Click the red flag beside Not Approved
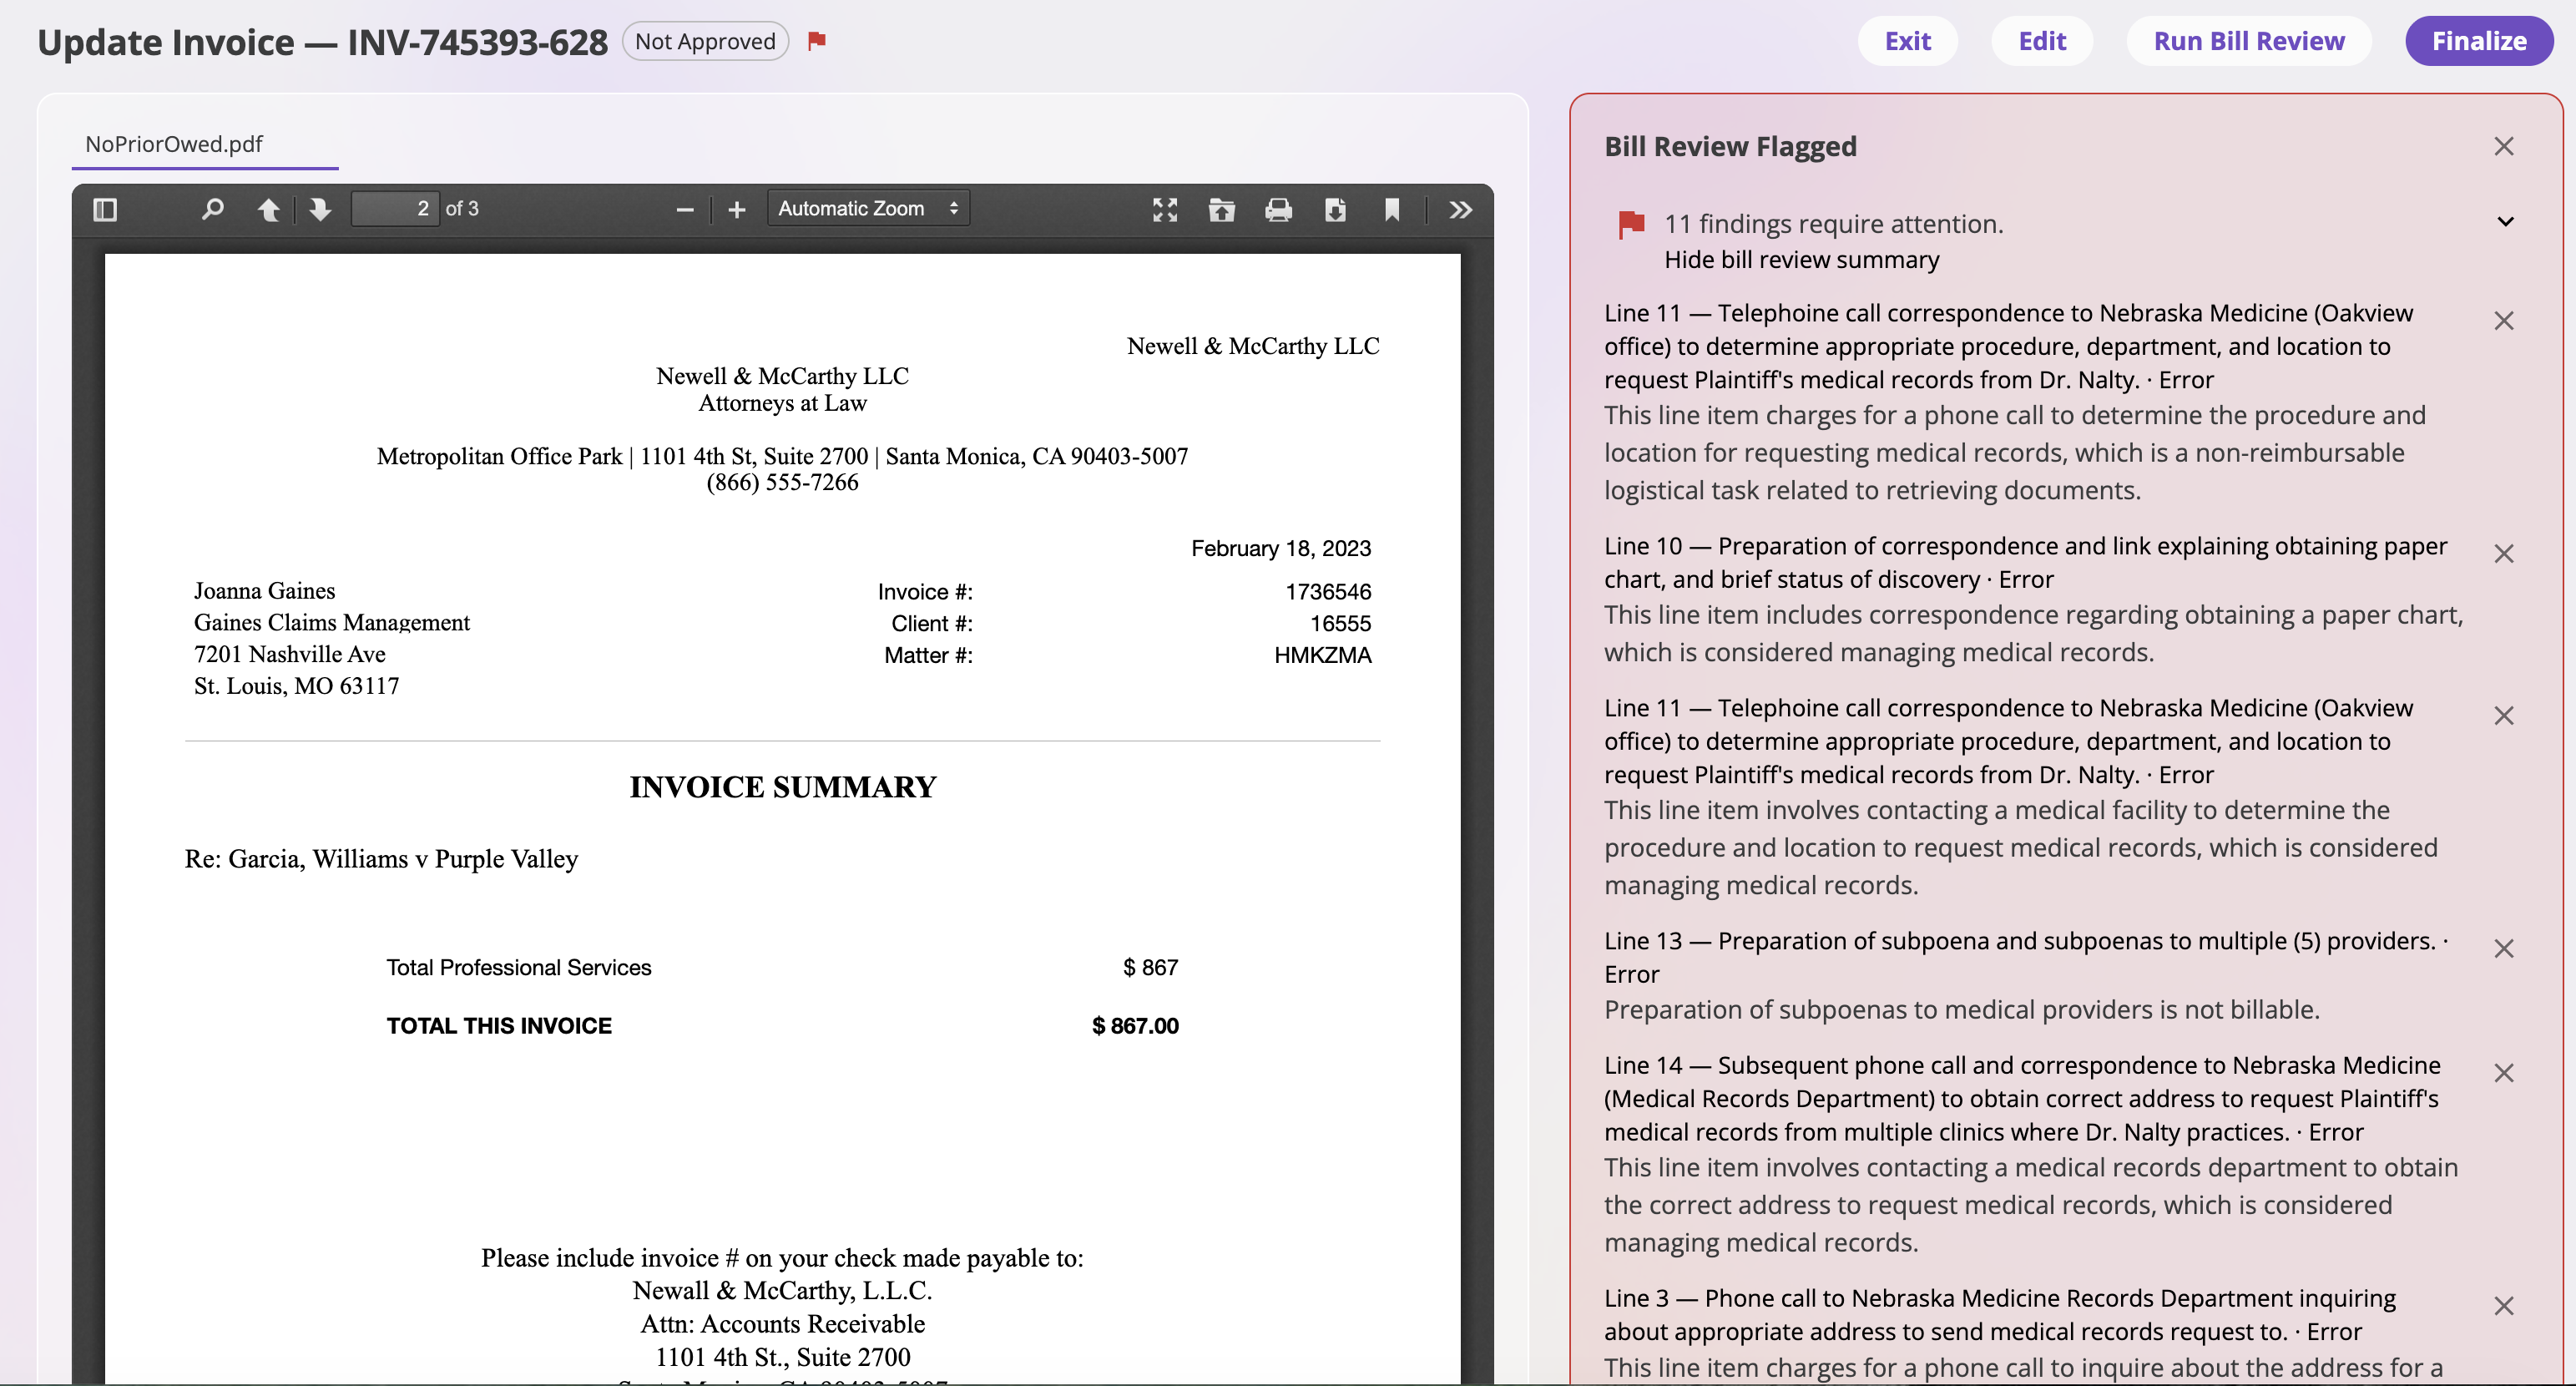This screenshot has width=2576, height=1386. point(817,40)
